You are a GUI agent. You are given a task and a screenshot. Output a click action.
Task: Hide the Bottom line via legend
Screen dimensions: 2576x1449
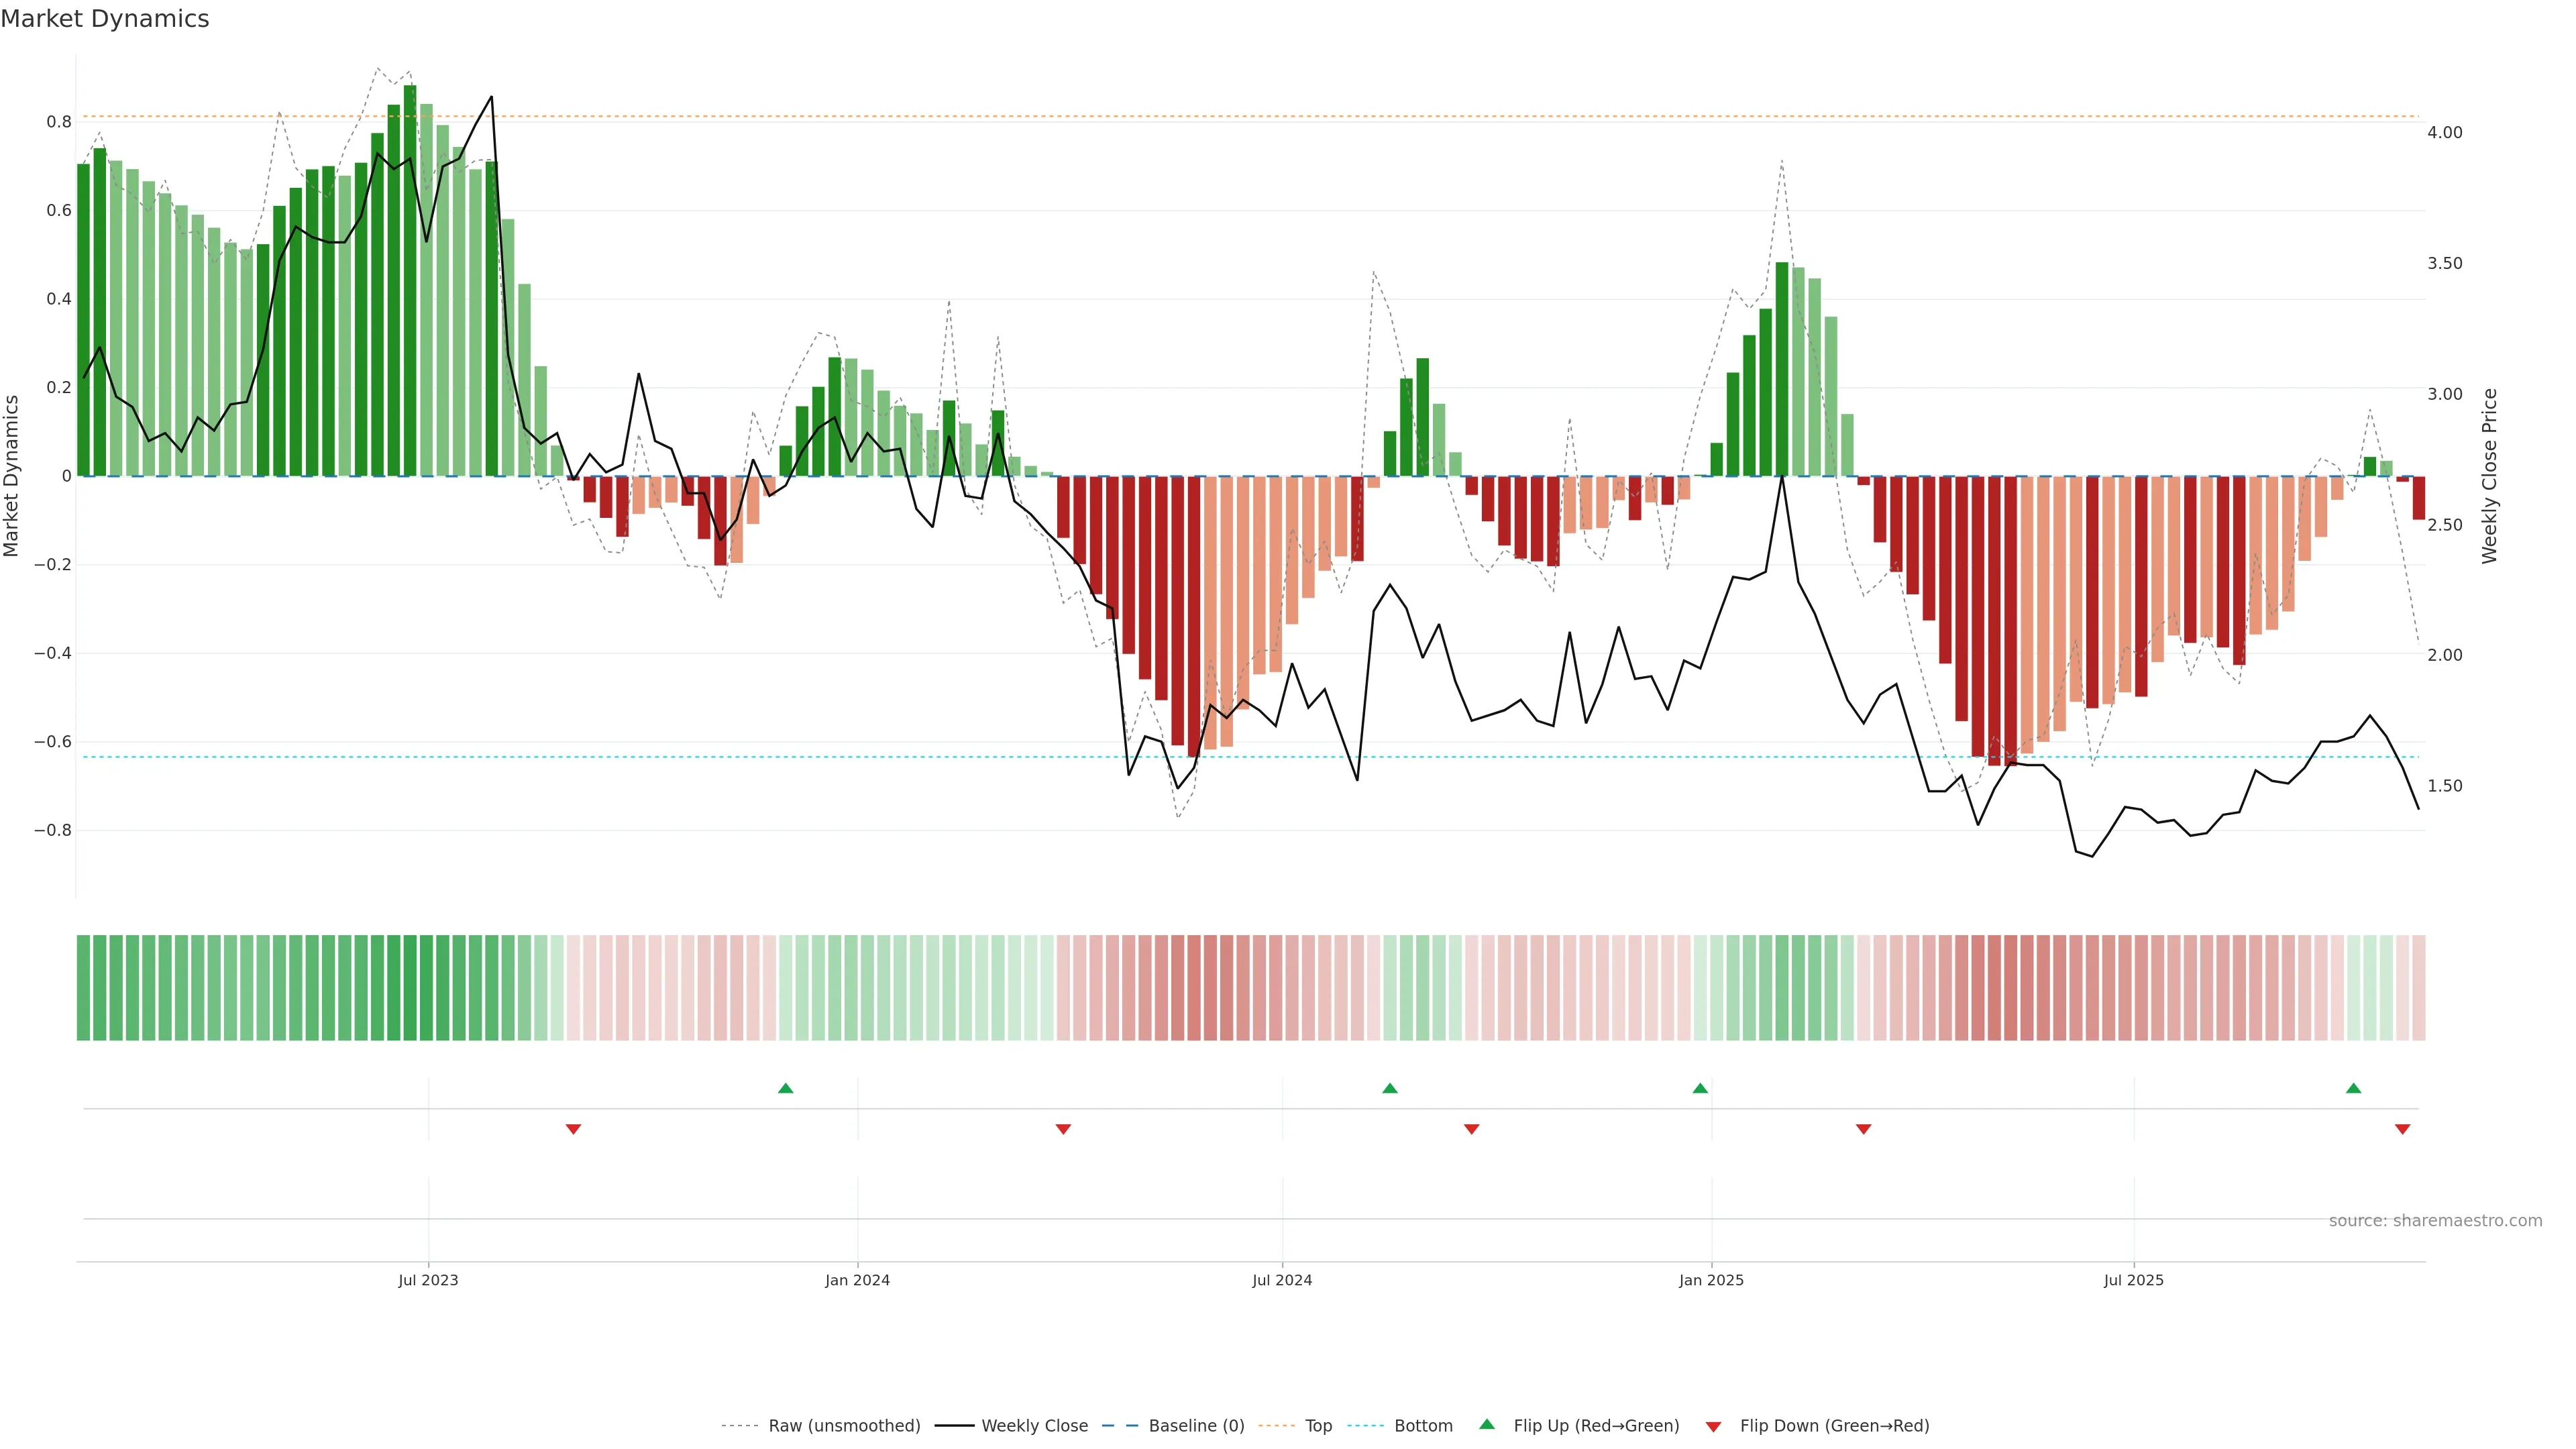tap(1423, 1426)
